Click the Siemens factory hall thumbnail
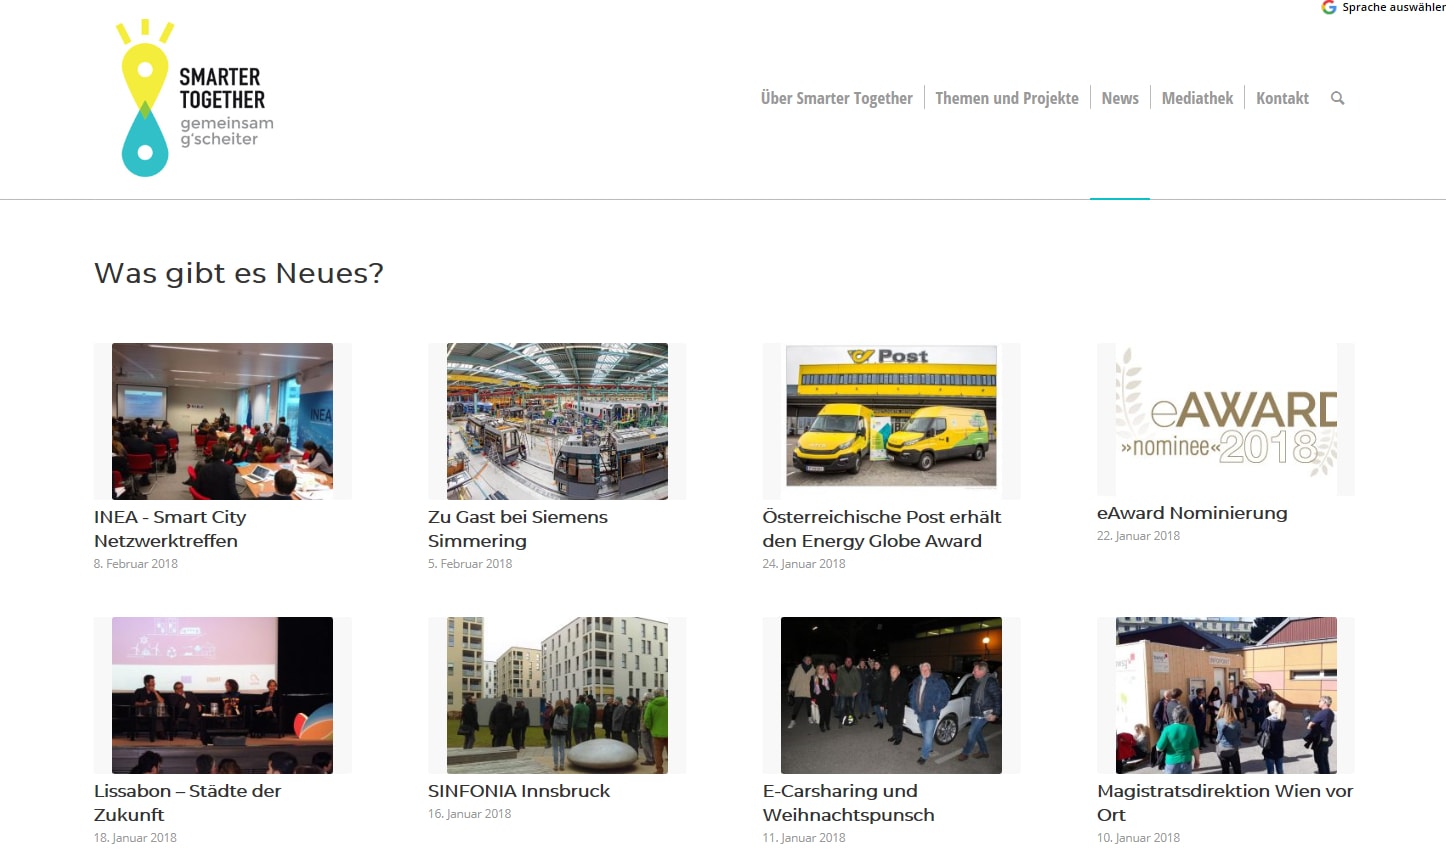The width and height of the screenshot is (1446, 864). point(557,421)
